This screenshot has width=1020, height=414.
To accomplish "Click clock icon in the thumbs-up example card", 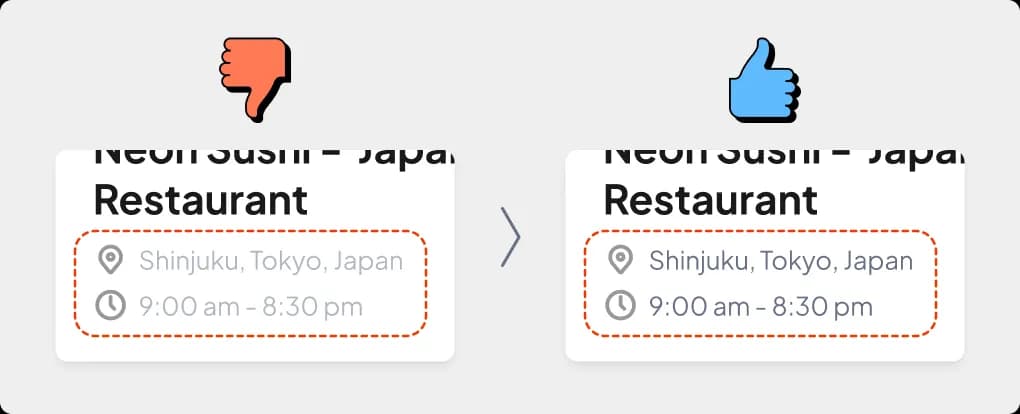I will (621, 306).
